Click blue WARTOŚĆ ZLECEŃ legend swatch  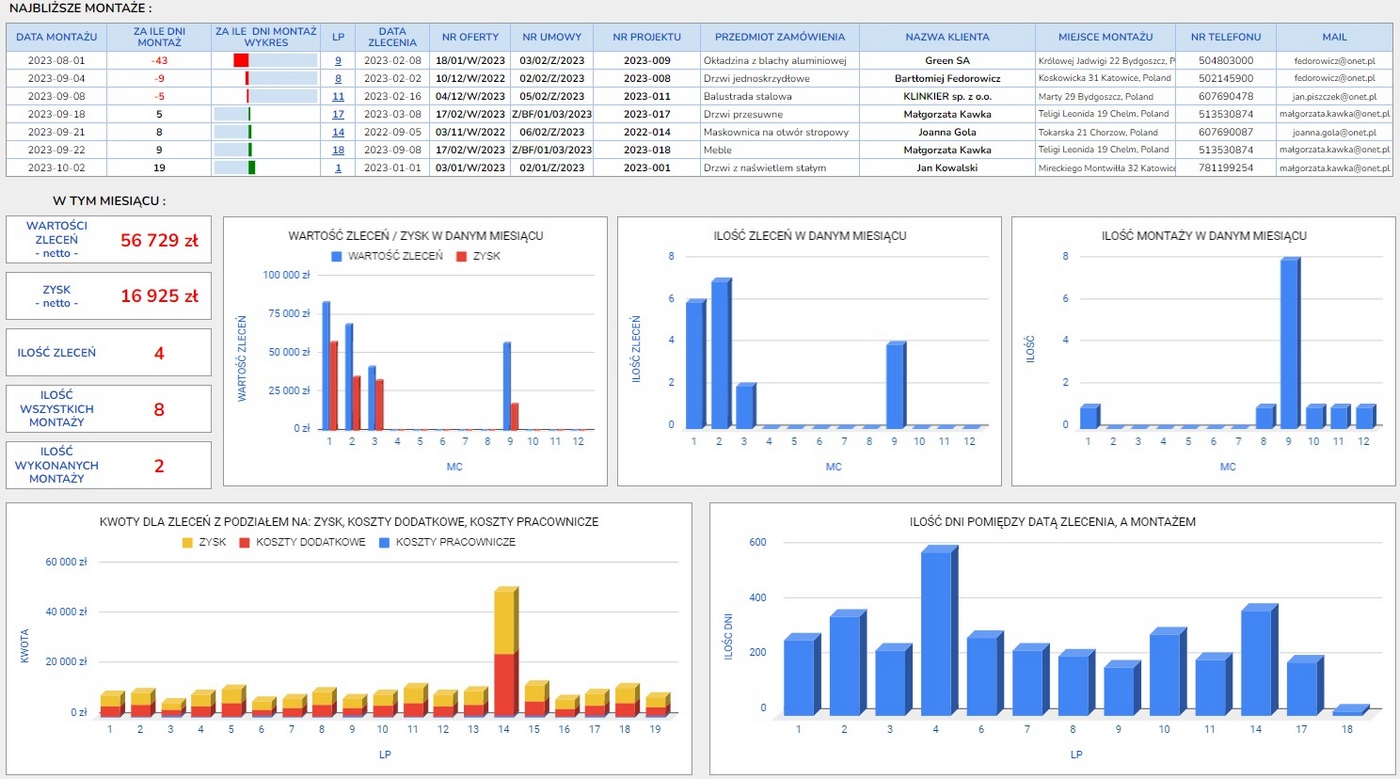(337, 257)
